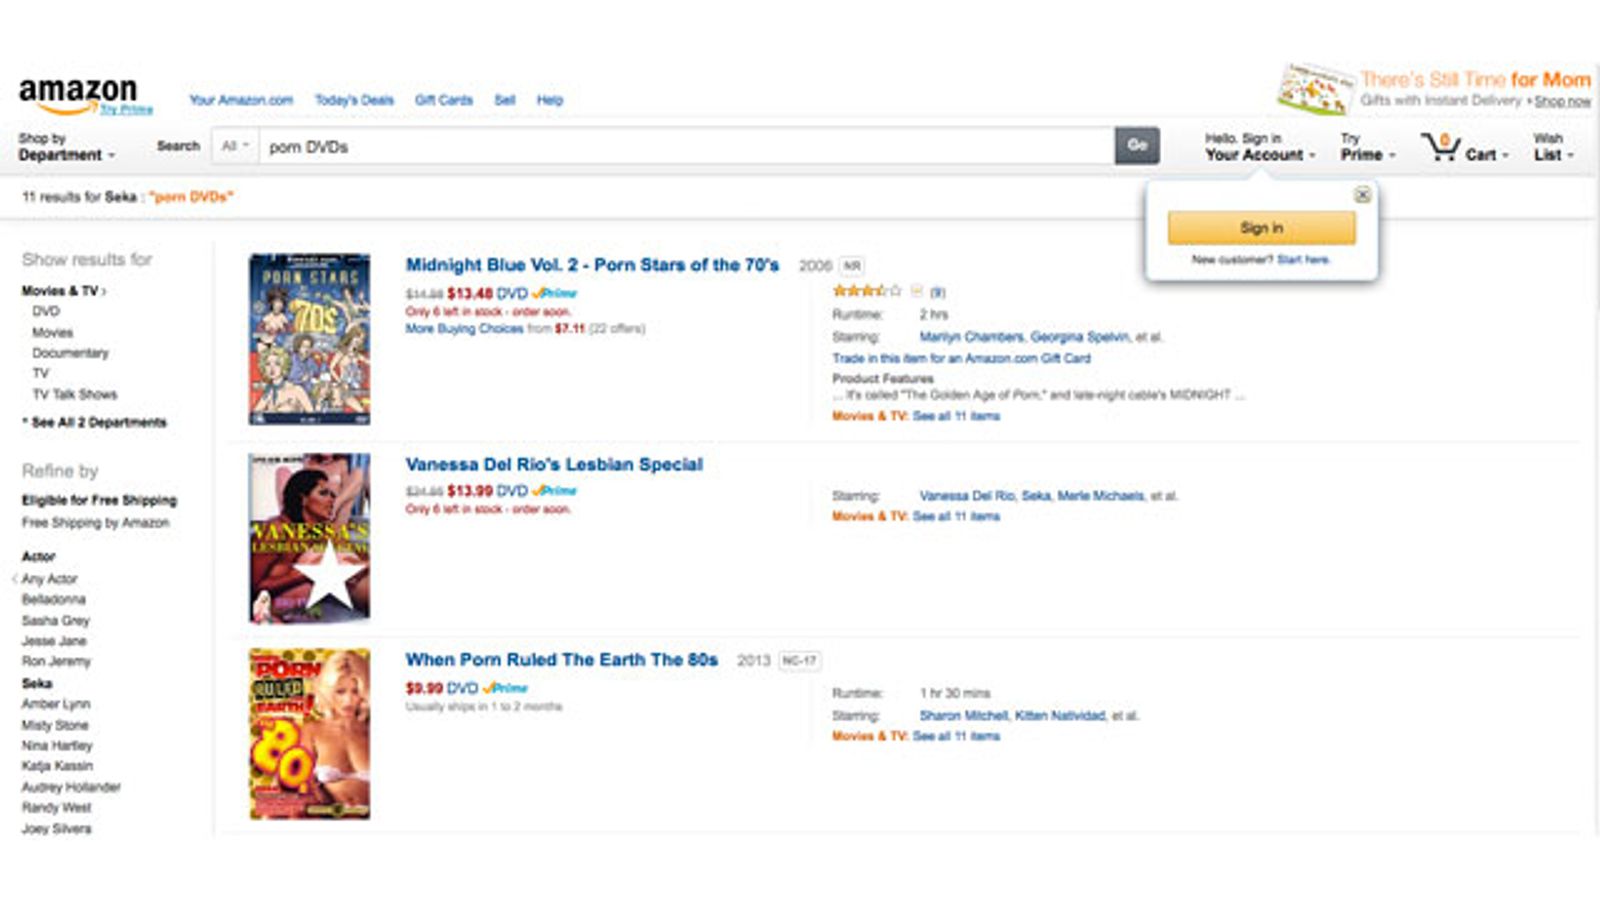Click the Go search button
Image resolution: width=1600 pixels, height=900 pixels.
1137,145
